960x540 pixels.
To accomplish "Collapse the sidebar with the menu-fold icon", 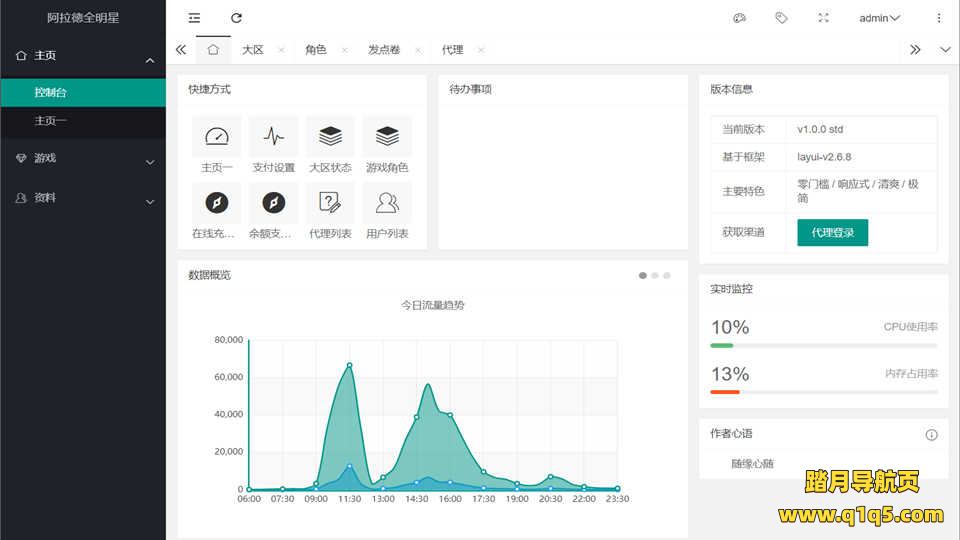I will click(194, 18).
